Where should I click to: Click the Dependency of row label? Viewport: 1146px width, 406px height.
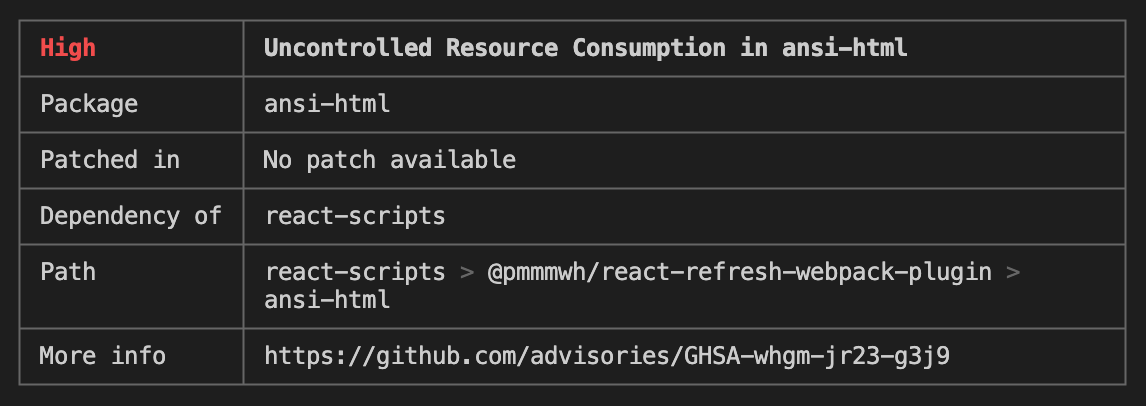pos(130,216)
